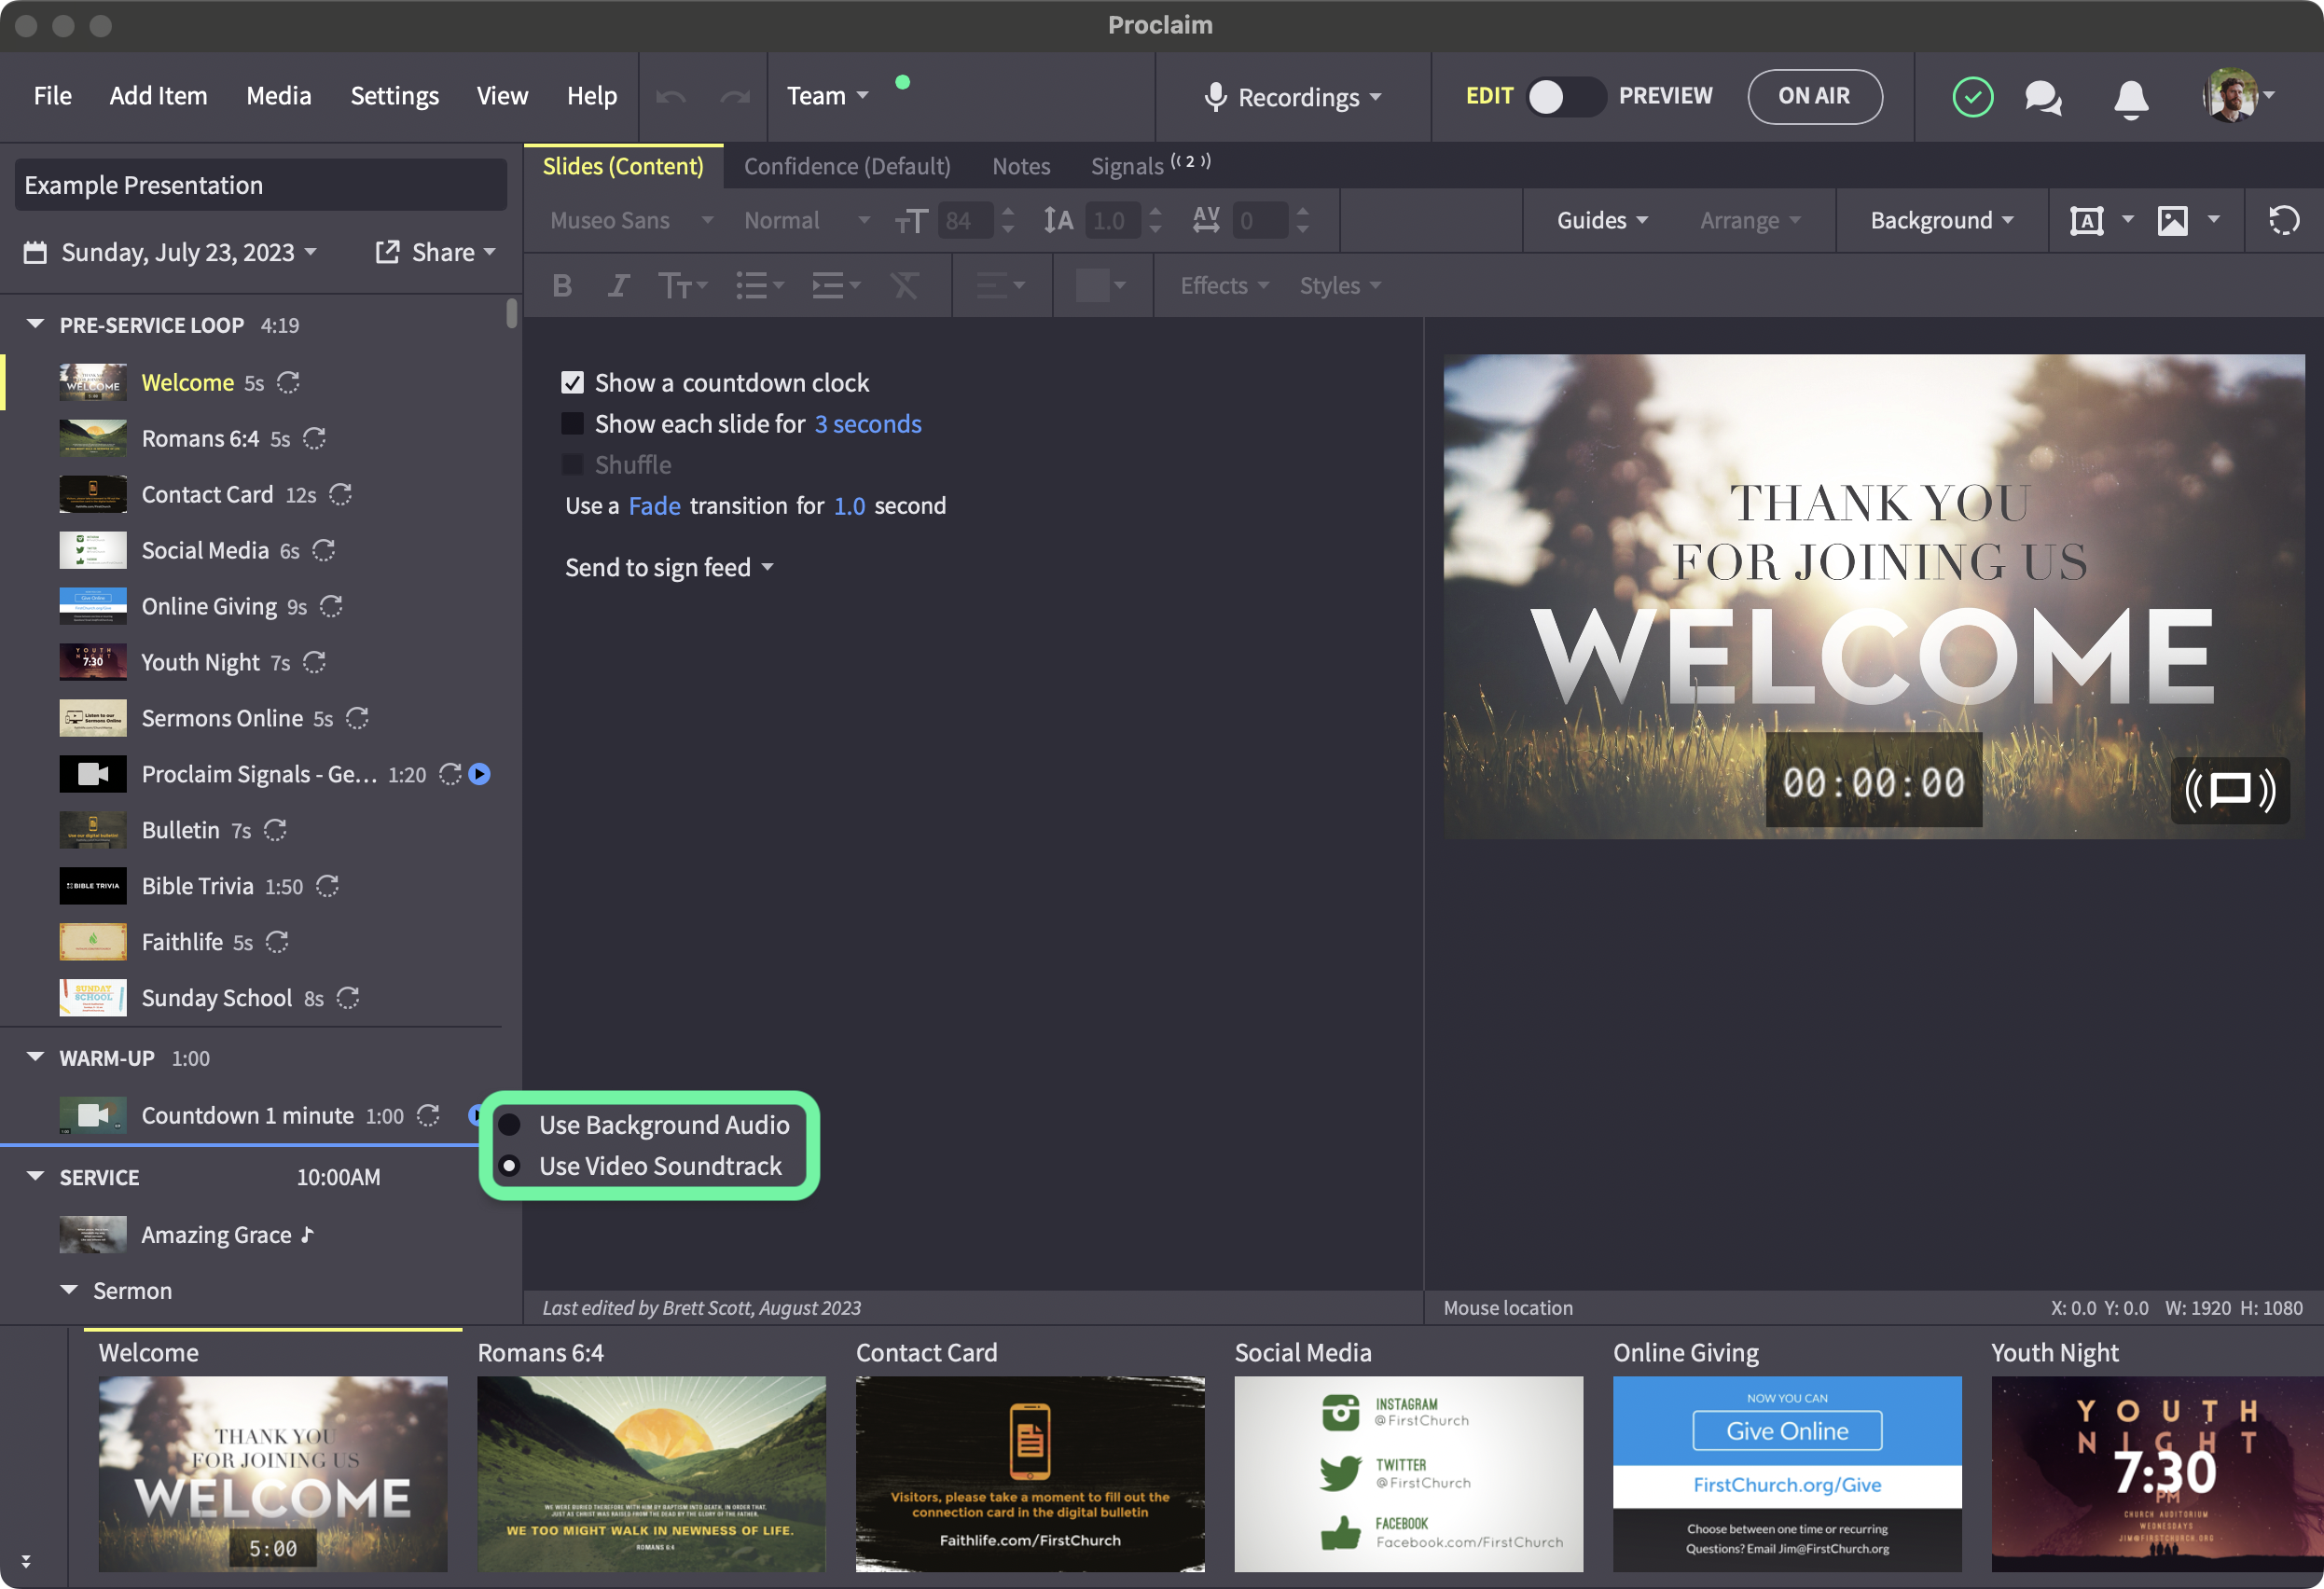Open the Send to sign feed dropdown
This screenshot has width=2324, height=1589.
click(669, 567)
